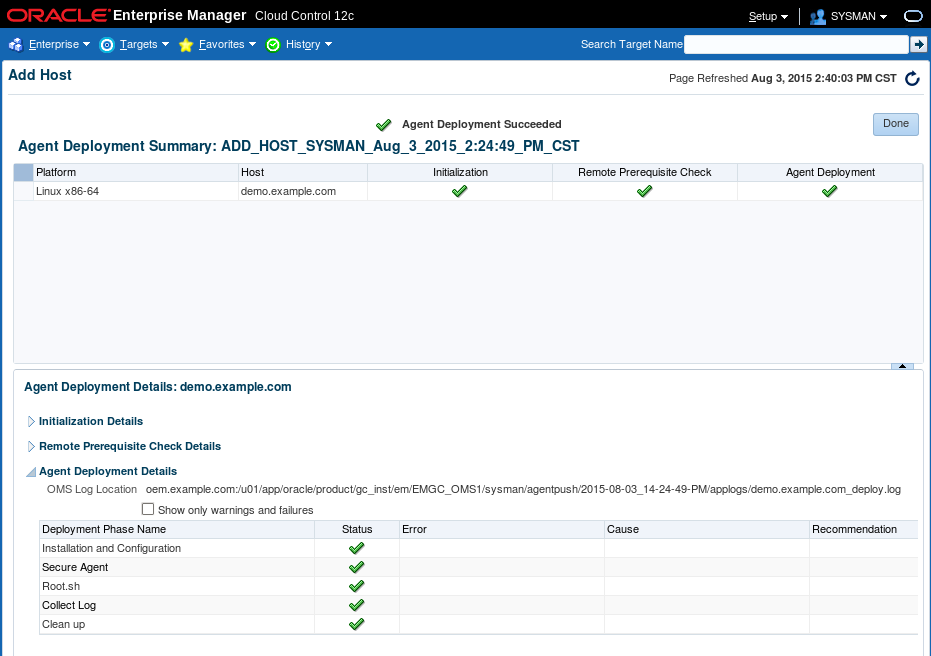Click the Clean up status checkmark

(356, 624)
